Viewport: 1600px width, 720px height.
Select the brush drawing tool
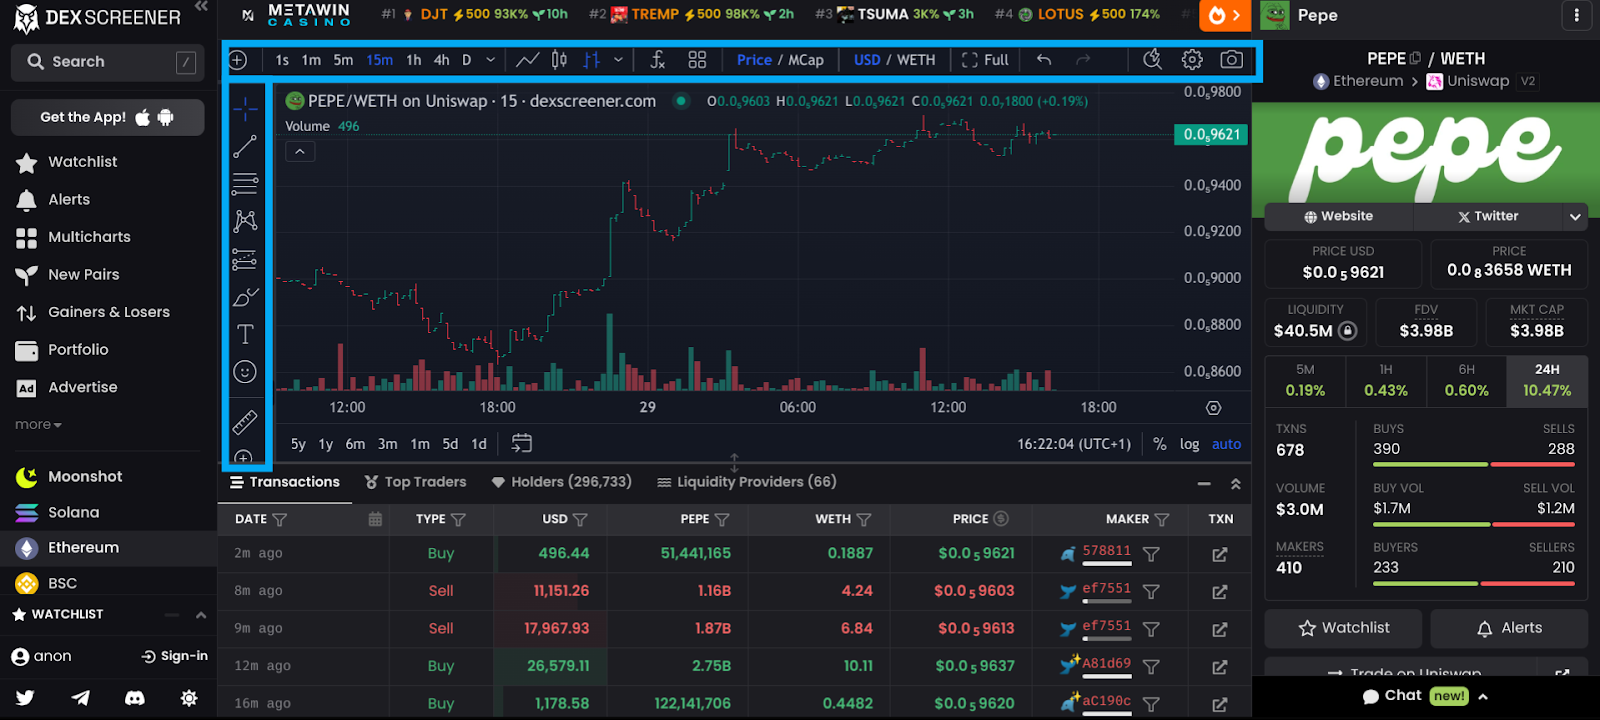(x=245, y=297)
